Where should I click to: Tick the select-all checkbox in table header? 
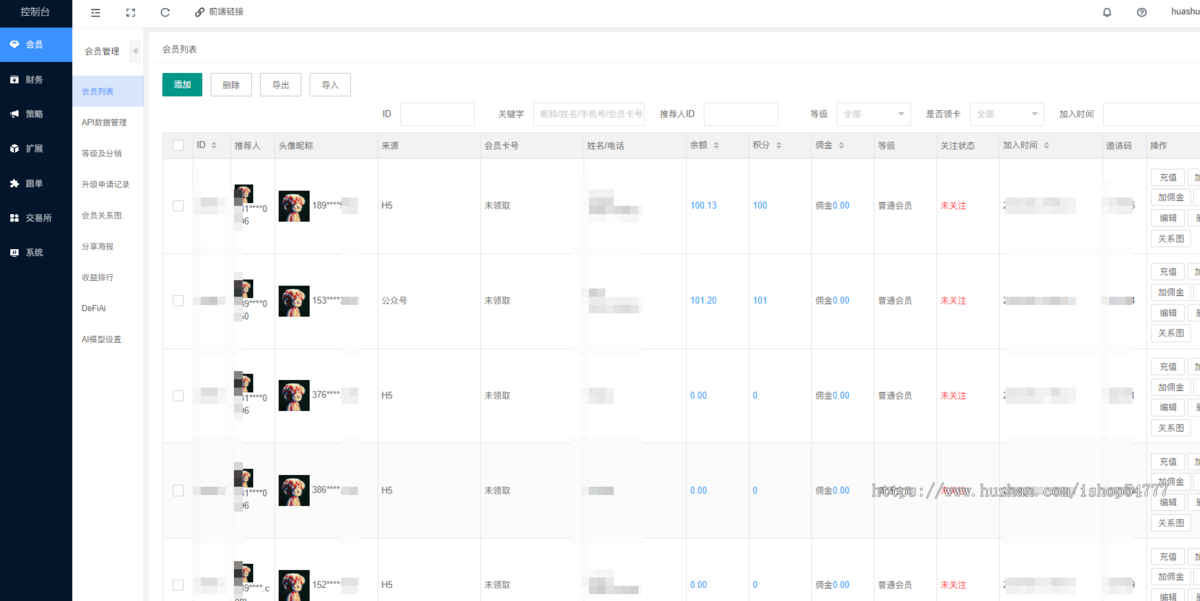pyautogui.click(x=178, y=145)
